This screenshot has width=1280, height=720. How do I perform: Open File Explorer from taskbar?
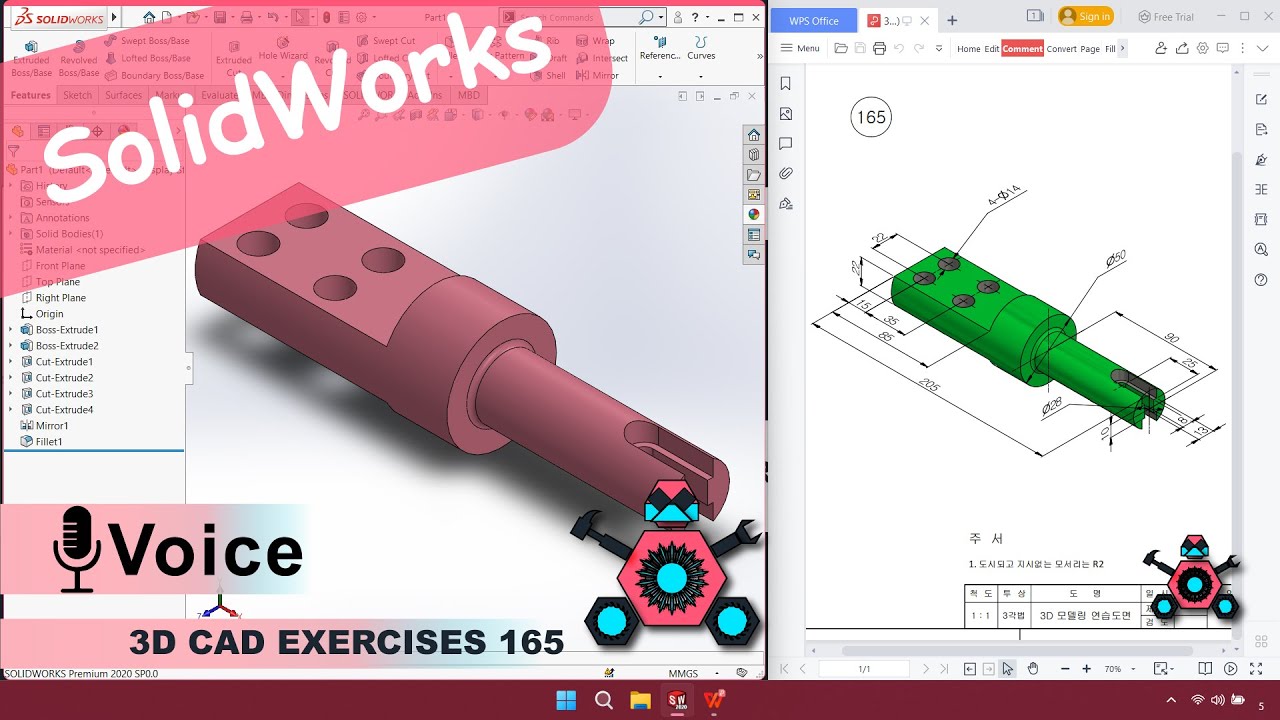640,700
